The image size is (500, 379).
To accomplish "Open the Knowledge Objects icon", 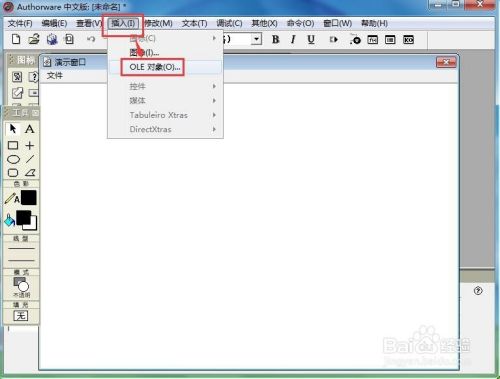I will (408, 40).
